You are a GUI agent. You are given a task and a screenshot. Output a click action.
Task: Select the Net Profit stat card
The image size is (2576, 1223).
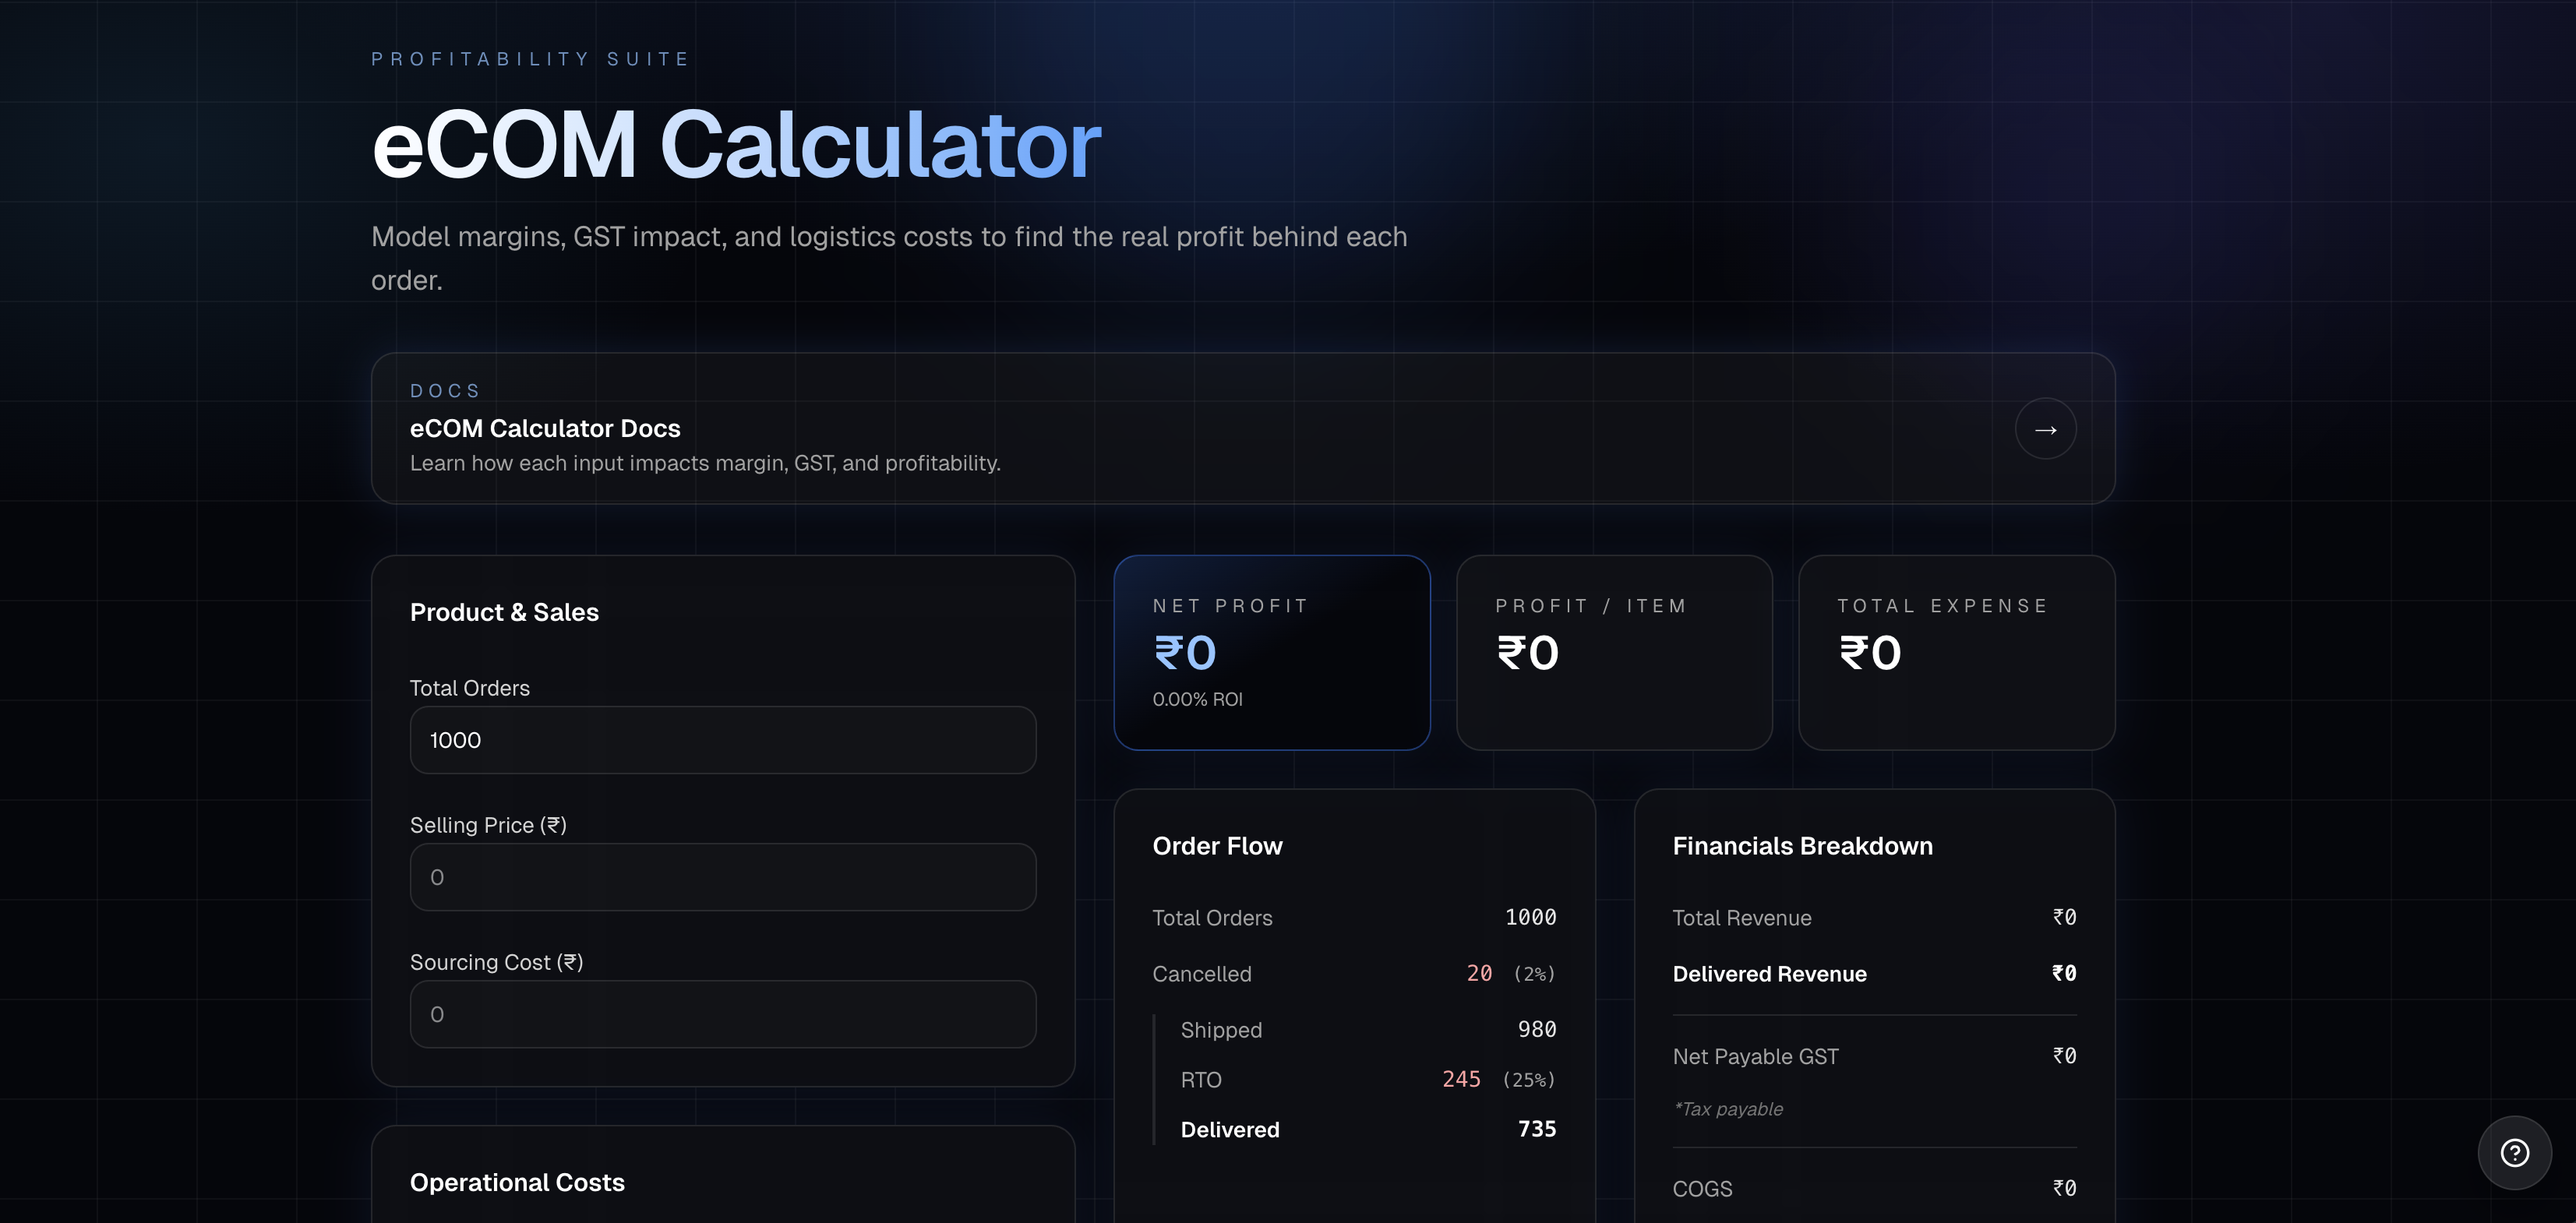pos(1272,653)
